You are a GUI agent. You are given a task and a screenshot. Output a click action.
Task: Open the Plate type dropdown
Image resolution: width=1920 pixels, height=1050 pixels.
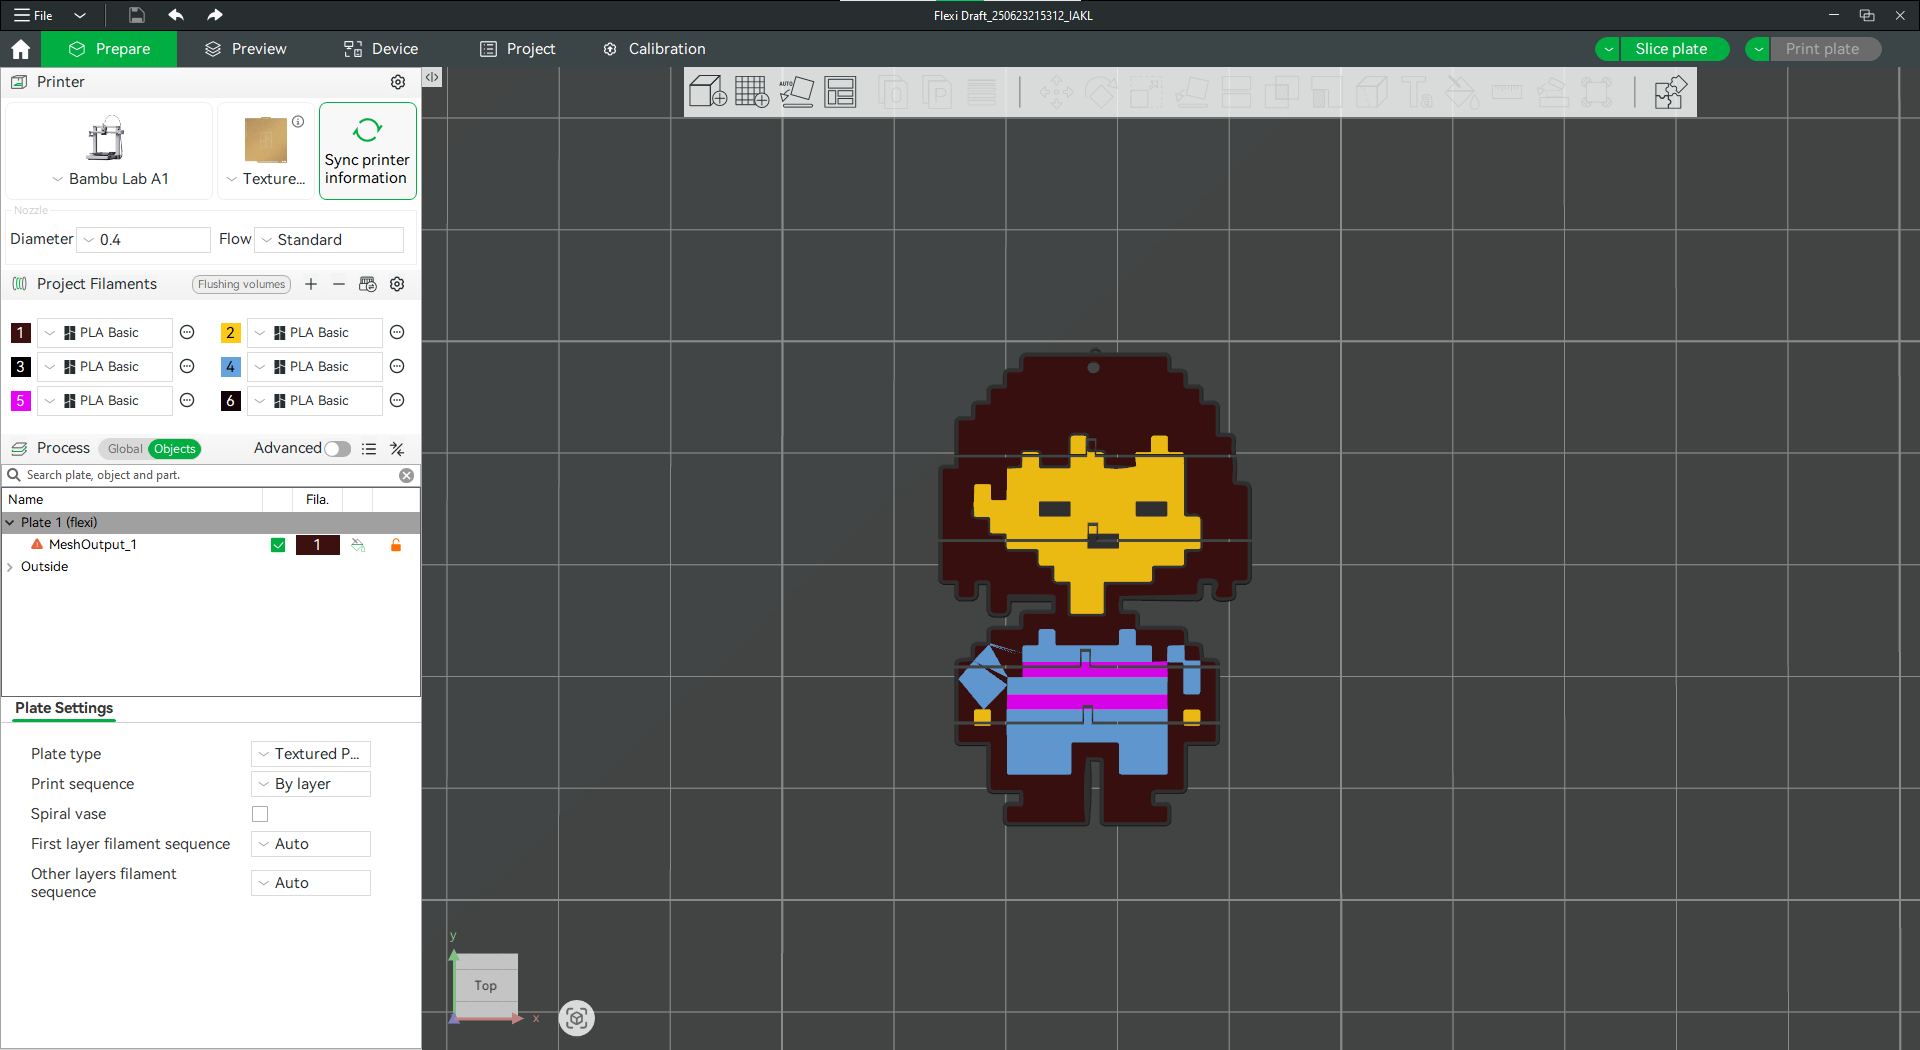pyautogui.click(x=311, y=754)
